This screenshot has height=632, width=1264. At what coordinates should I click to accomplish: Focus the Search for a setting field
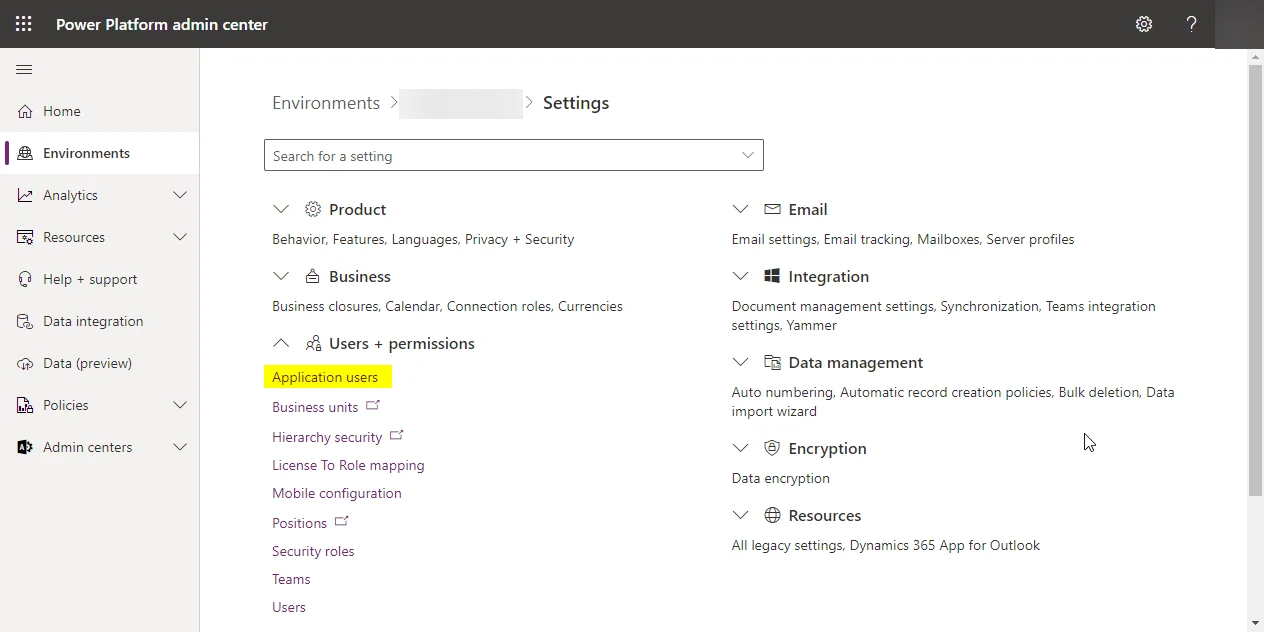(514, 155)
